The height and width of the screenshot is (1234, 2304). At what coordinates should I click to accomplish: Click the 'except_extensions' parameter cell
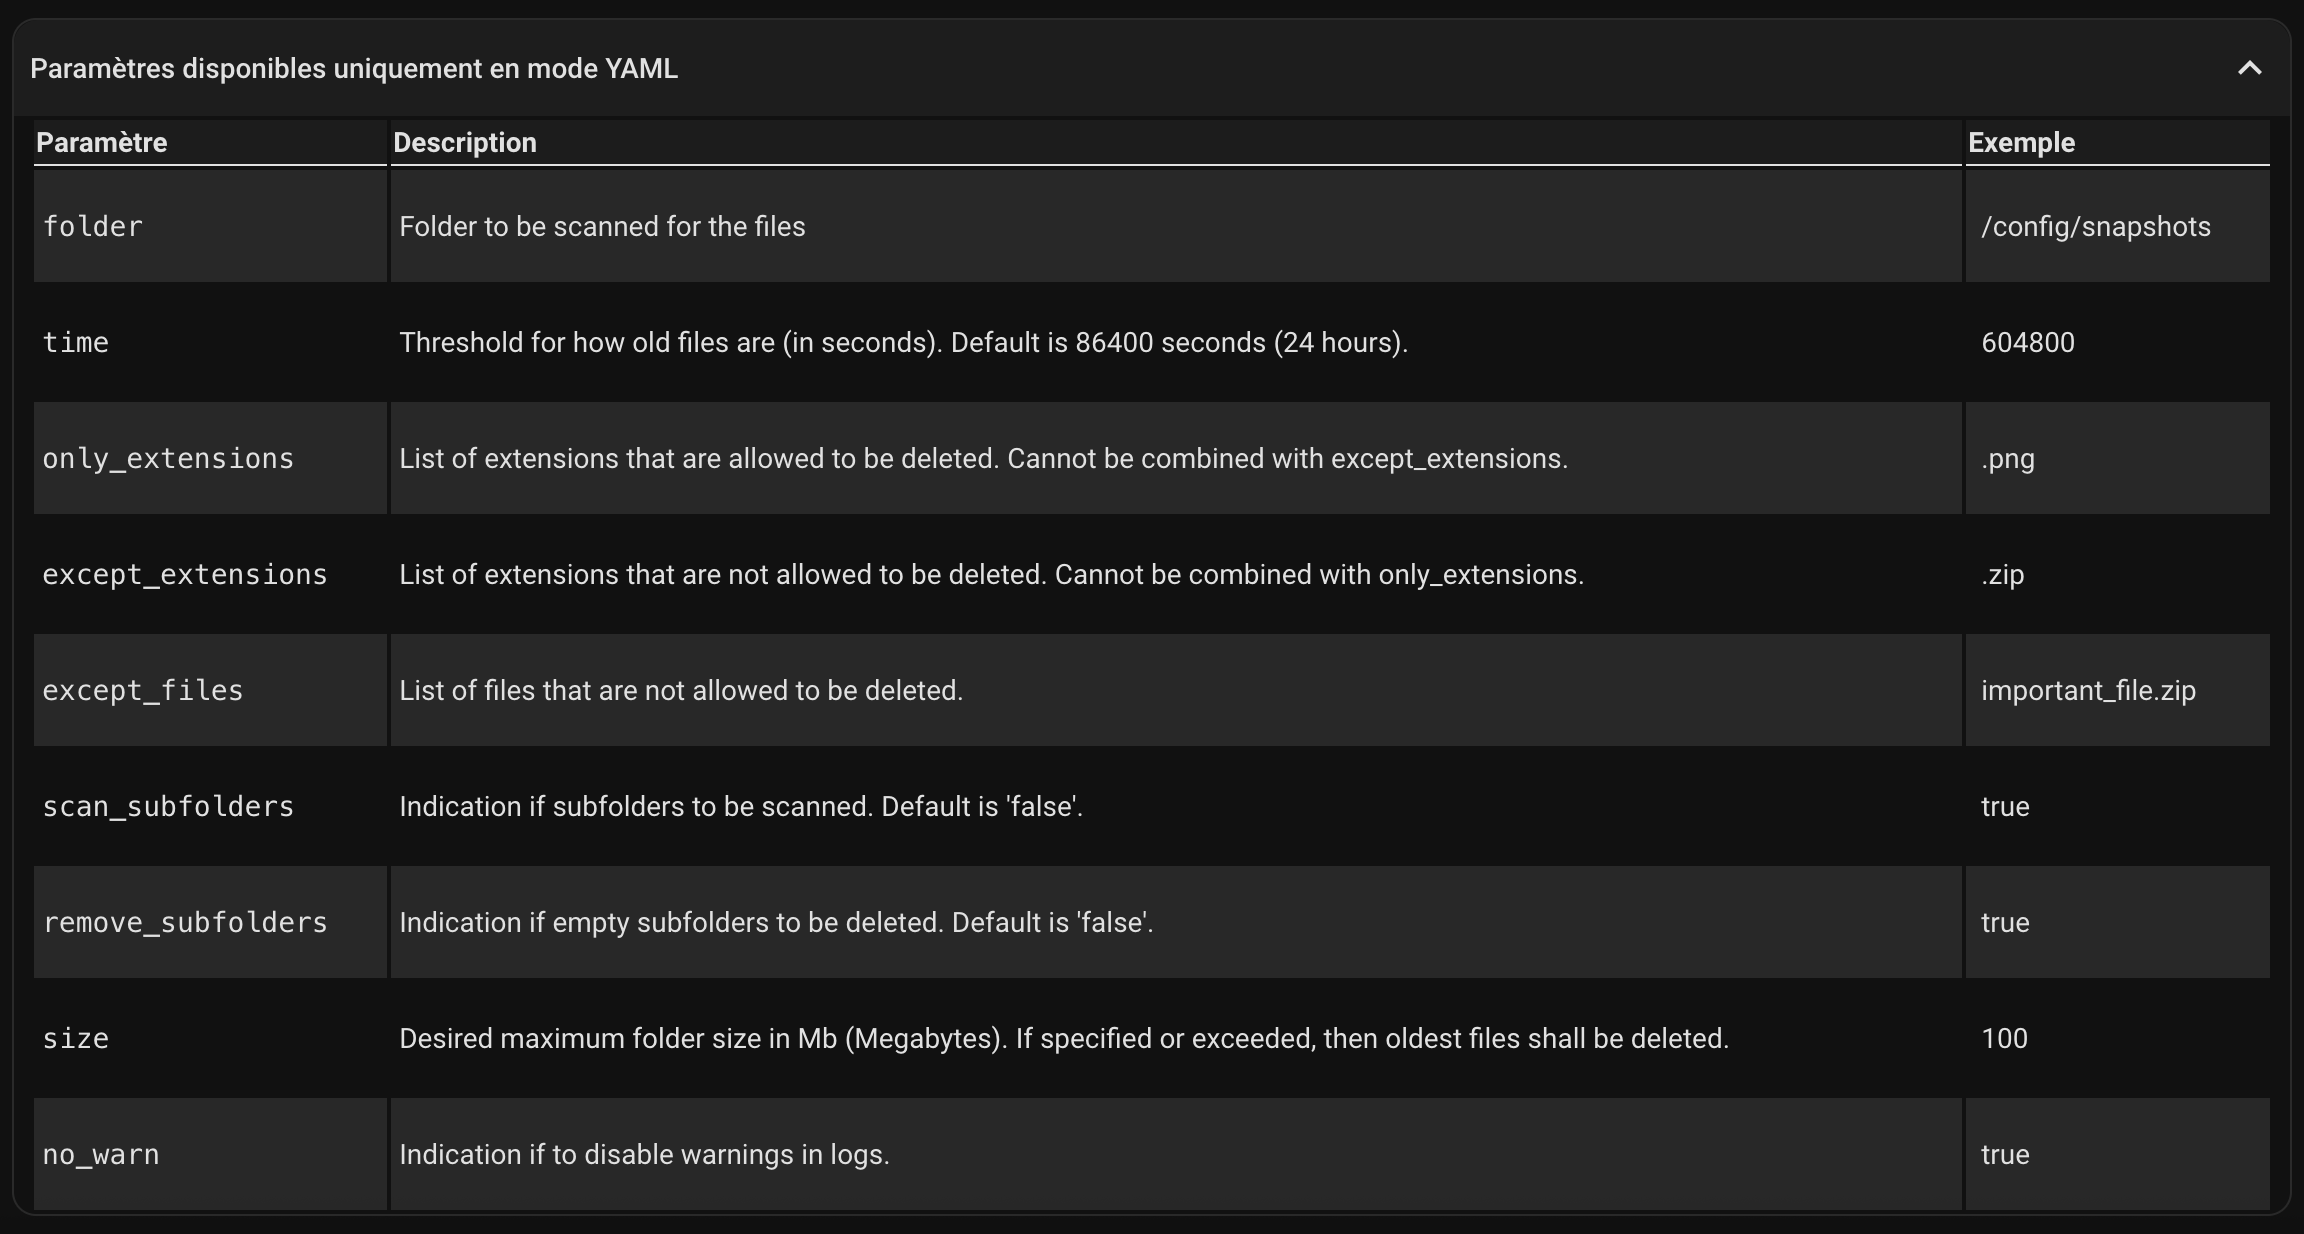click(x=210, y=574)
